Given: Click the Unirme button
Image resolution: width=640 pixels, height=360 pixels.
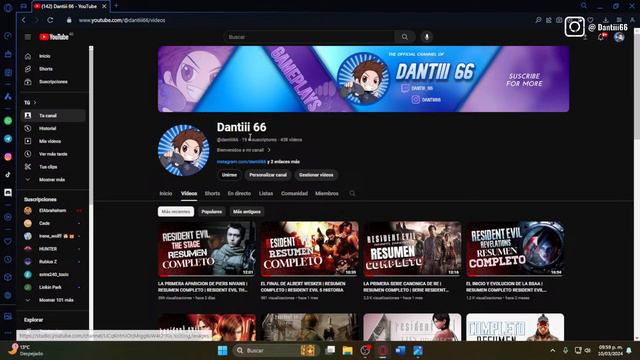Looking at the screenshot, I should (229, 175).
